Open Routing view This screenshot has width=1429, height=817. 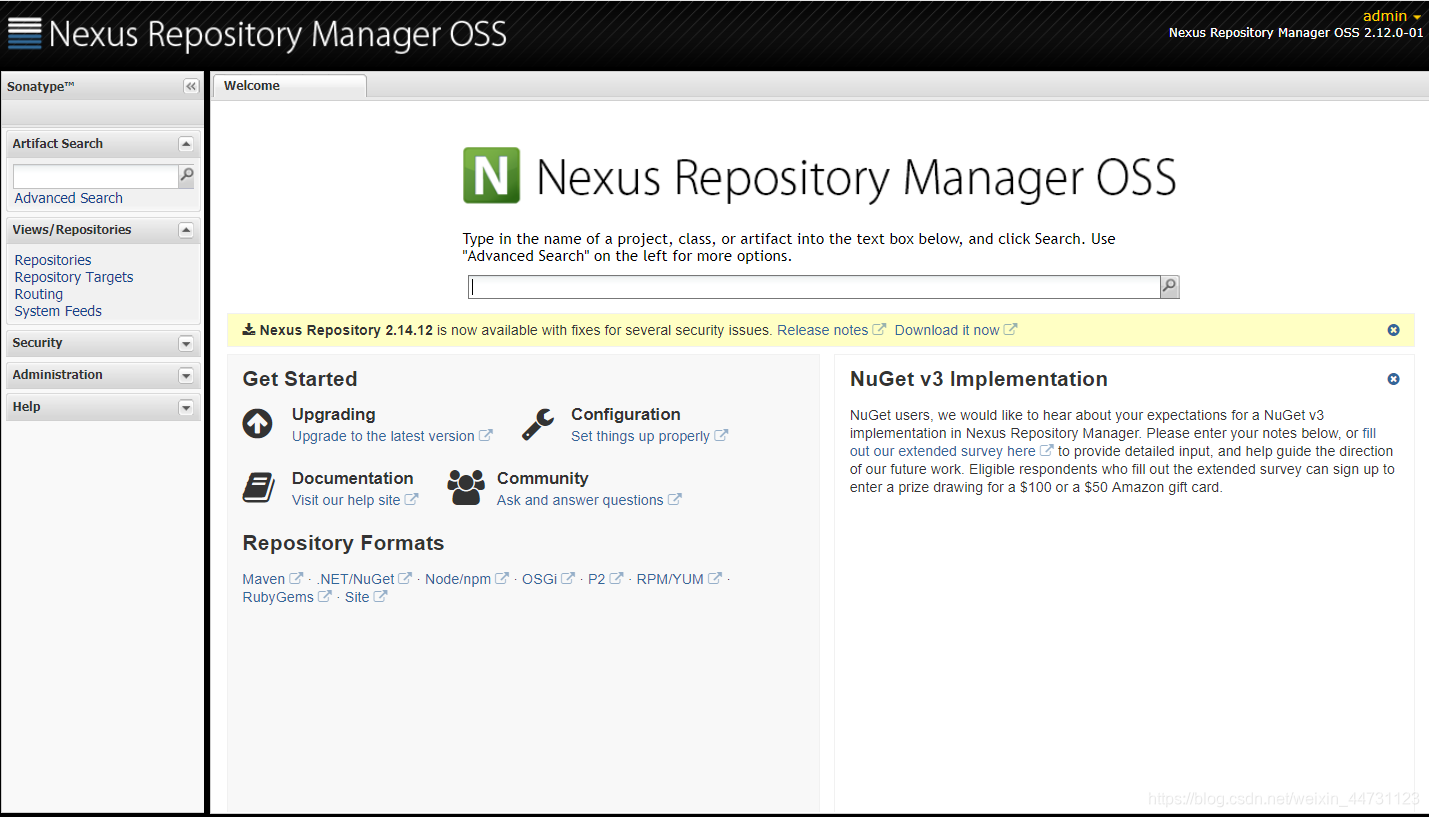pyautogui.click(x=39, y=294)
